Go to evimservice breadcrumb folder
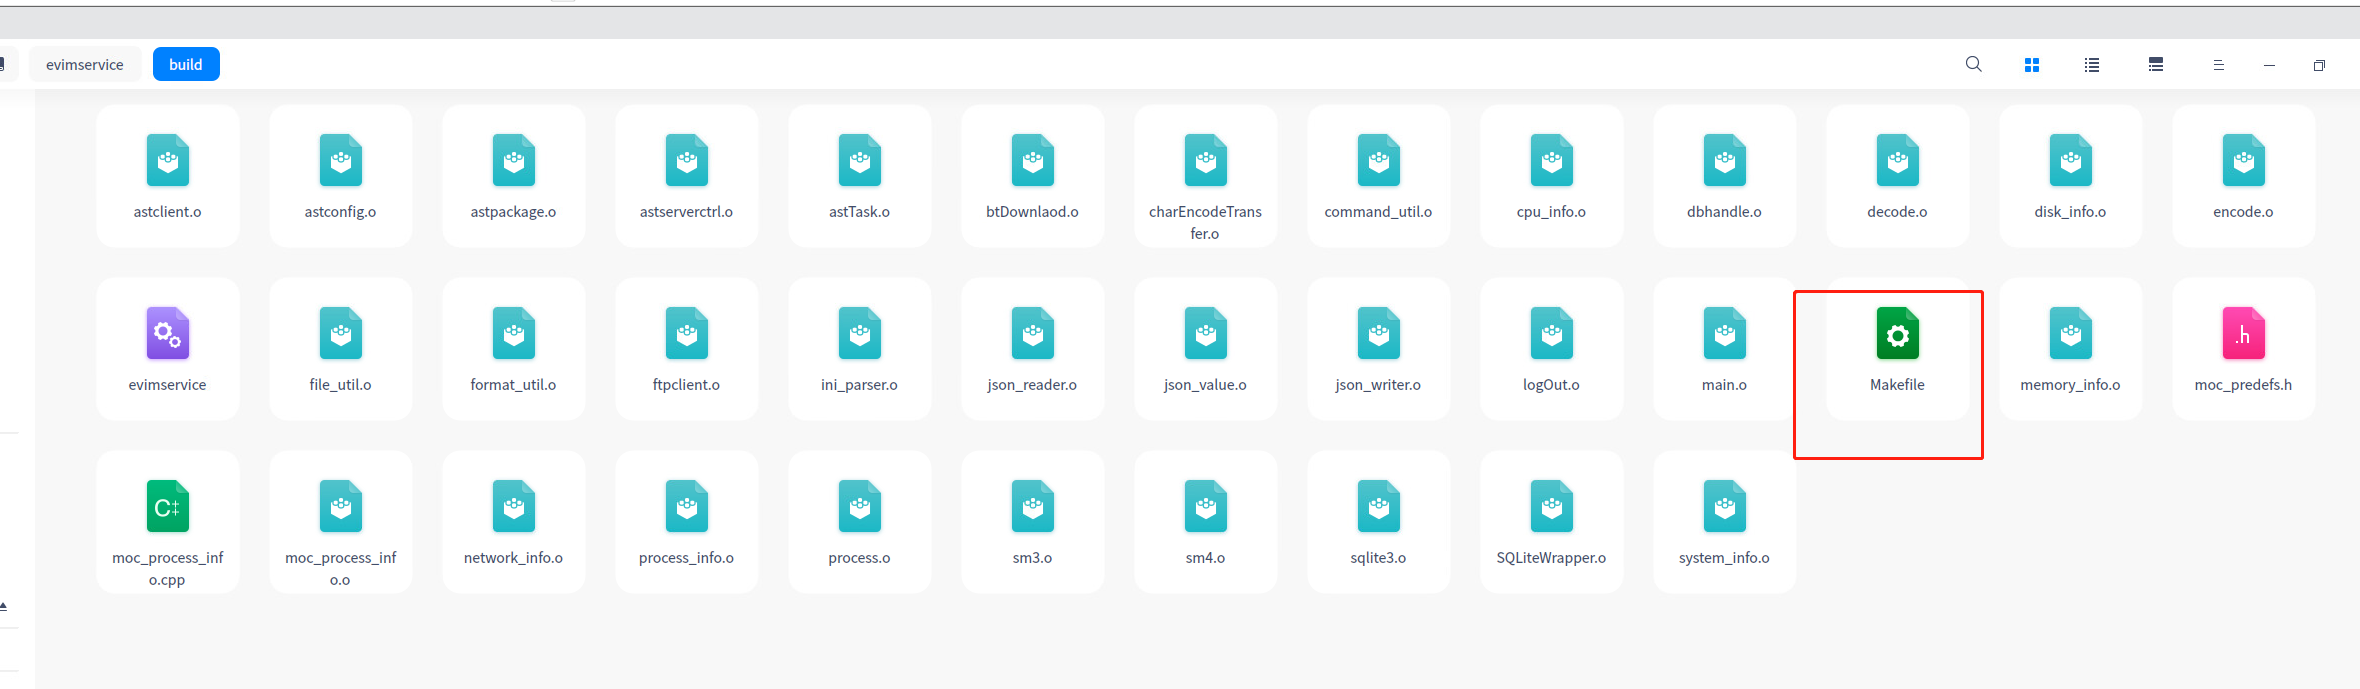2360x689 pixels. coord(85,65)
